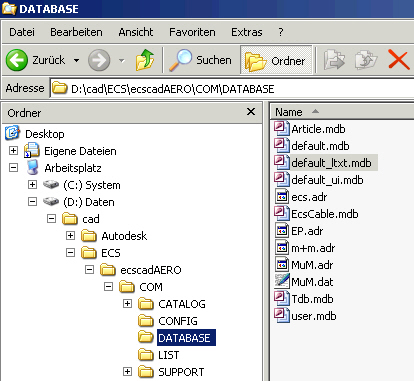Image resolution: width=414 pixels, height=381 pixels.
Task: Expand the SUPPORT folder node
Action: [x=127, y=371]
